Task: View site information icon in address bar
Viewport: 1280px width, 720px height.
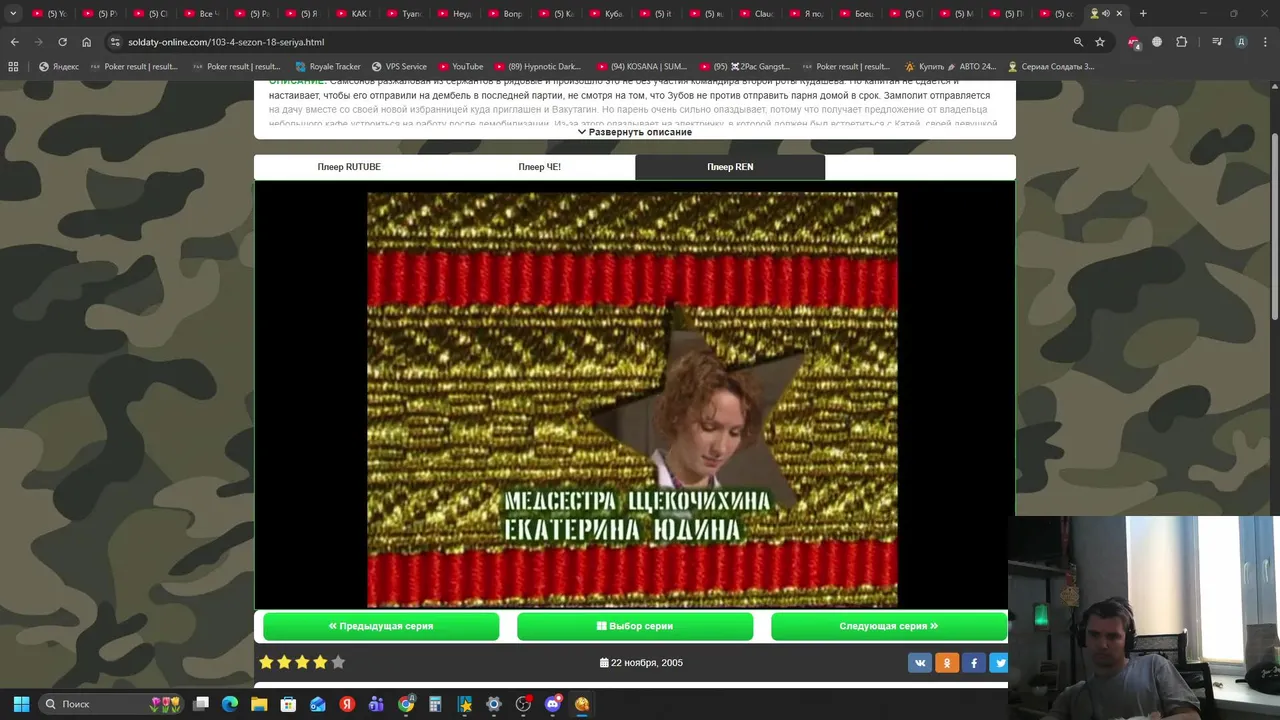Action: coord(115,42)
